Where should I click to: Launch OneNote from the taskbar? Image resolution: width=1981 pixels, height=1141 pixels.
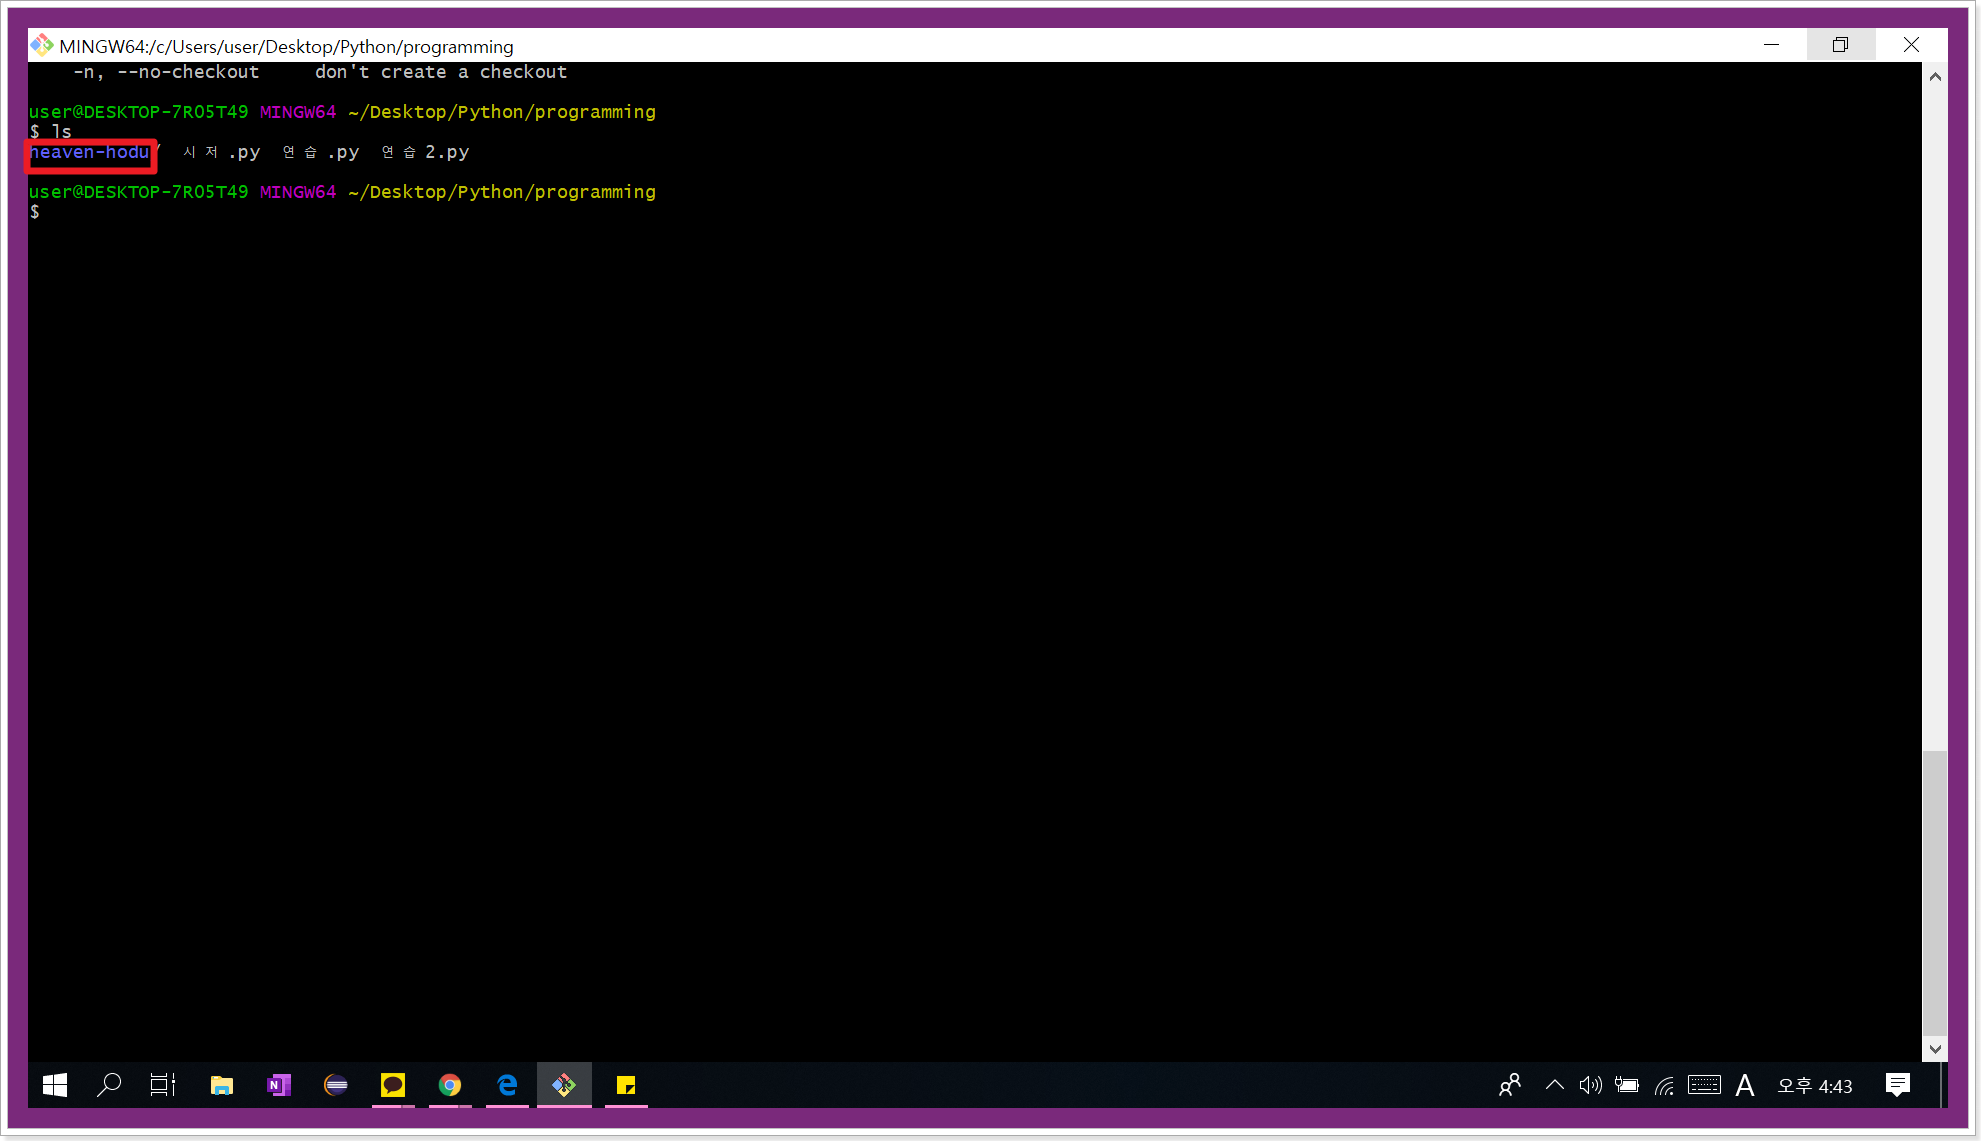tap(279, 1085)
